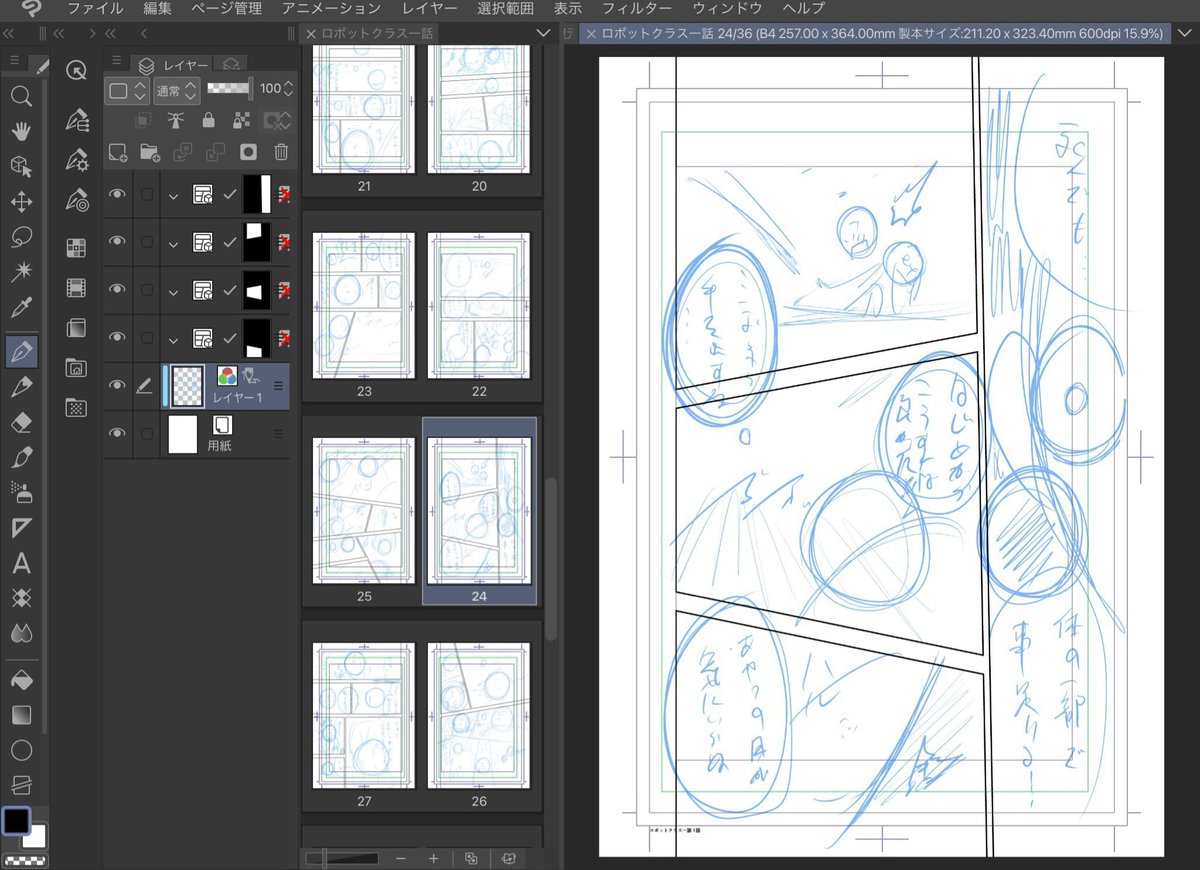Screen dimensions: 1200x870
Task: Close the ロボットクラス一話 page manager tab
Action: coord(311,33)
